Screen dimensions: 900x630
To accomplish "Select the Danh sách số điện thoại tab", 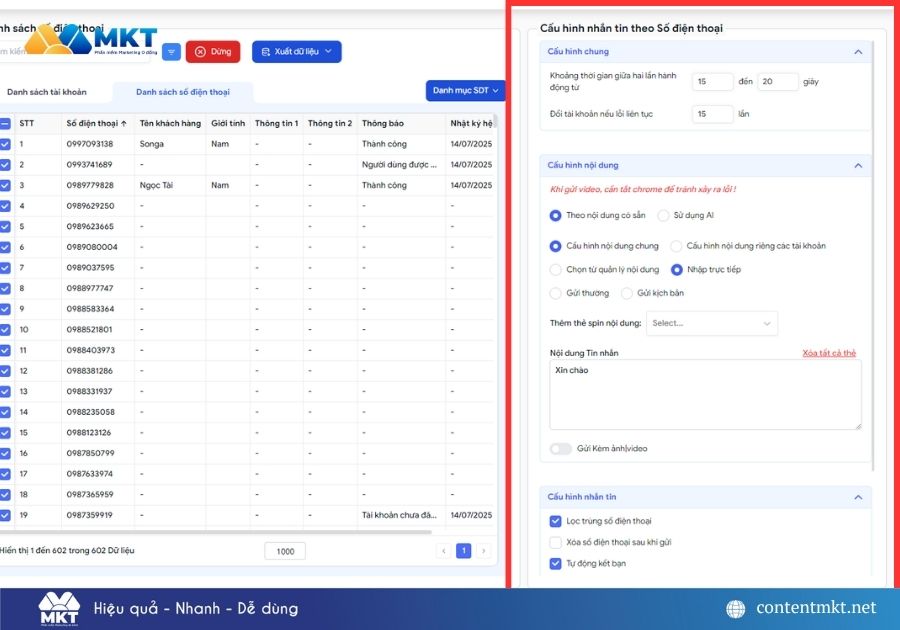I will (x=183, y=92).
